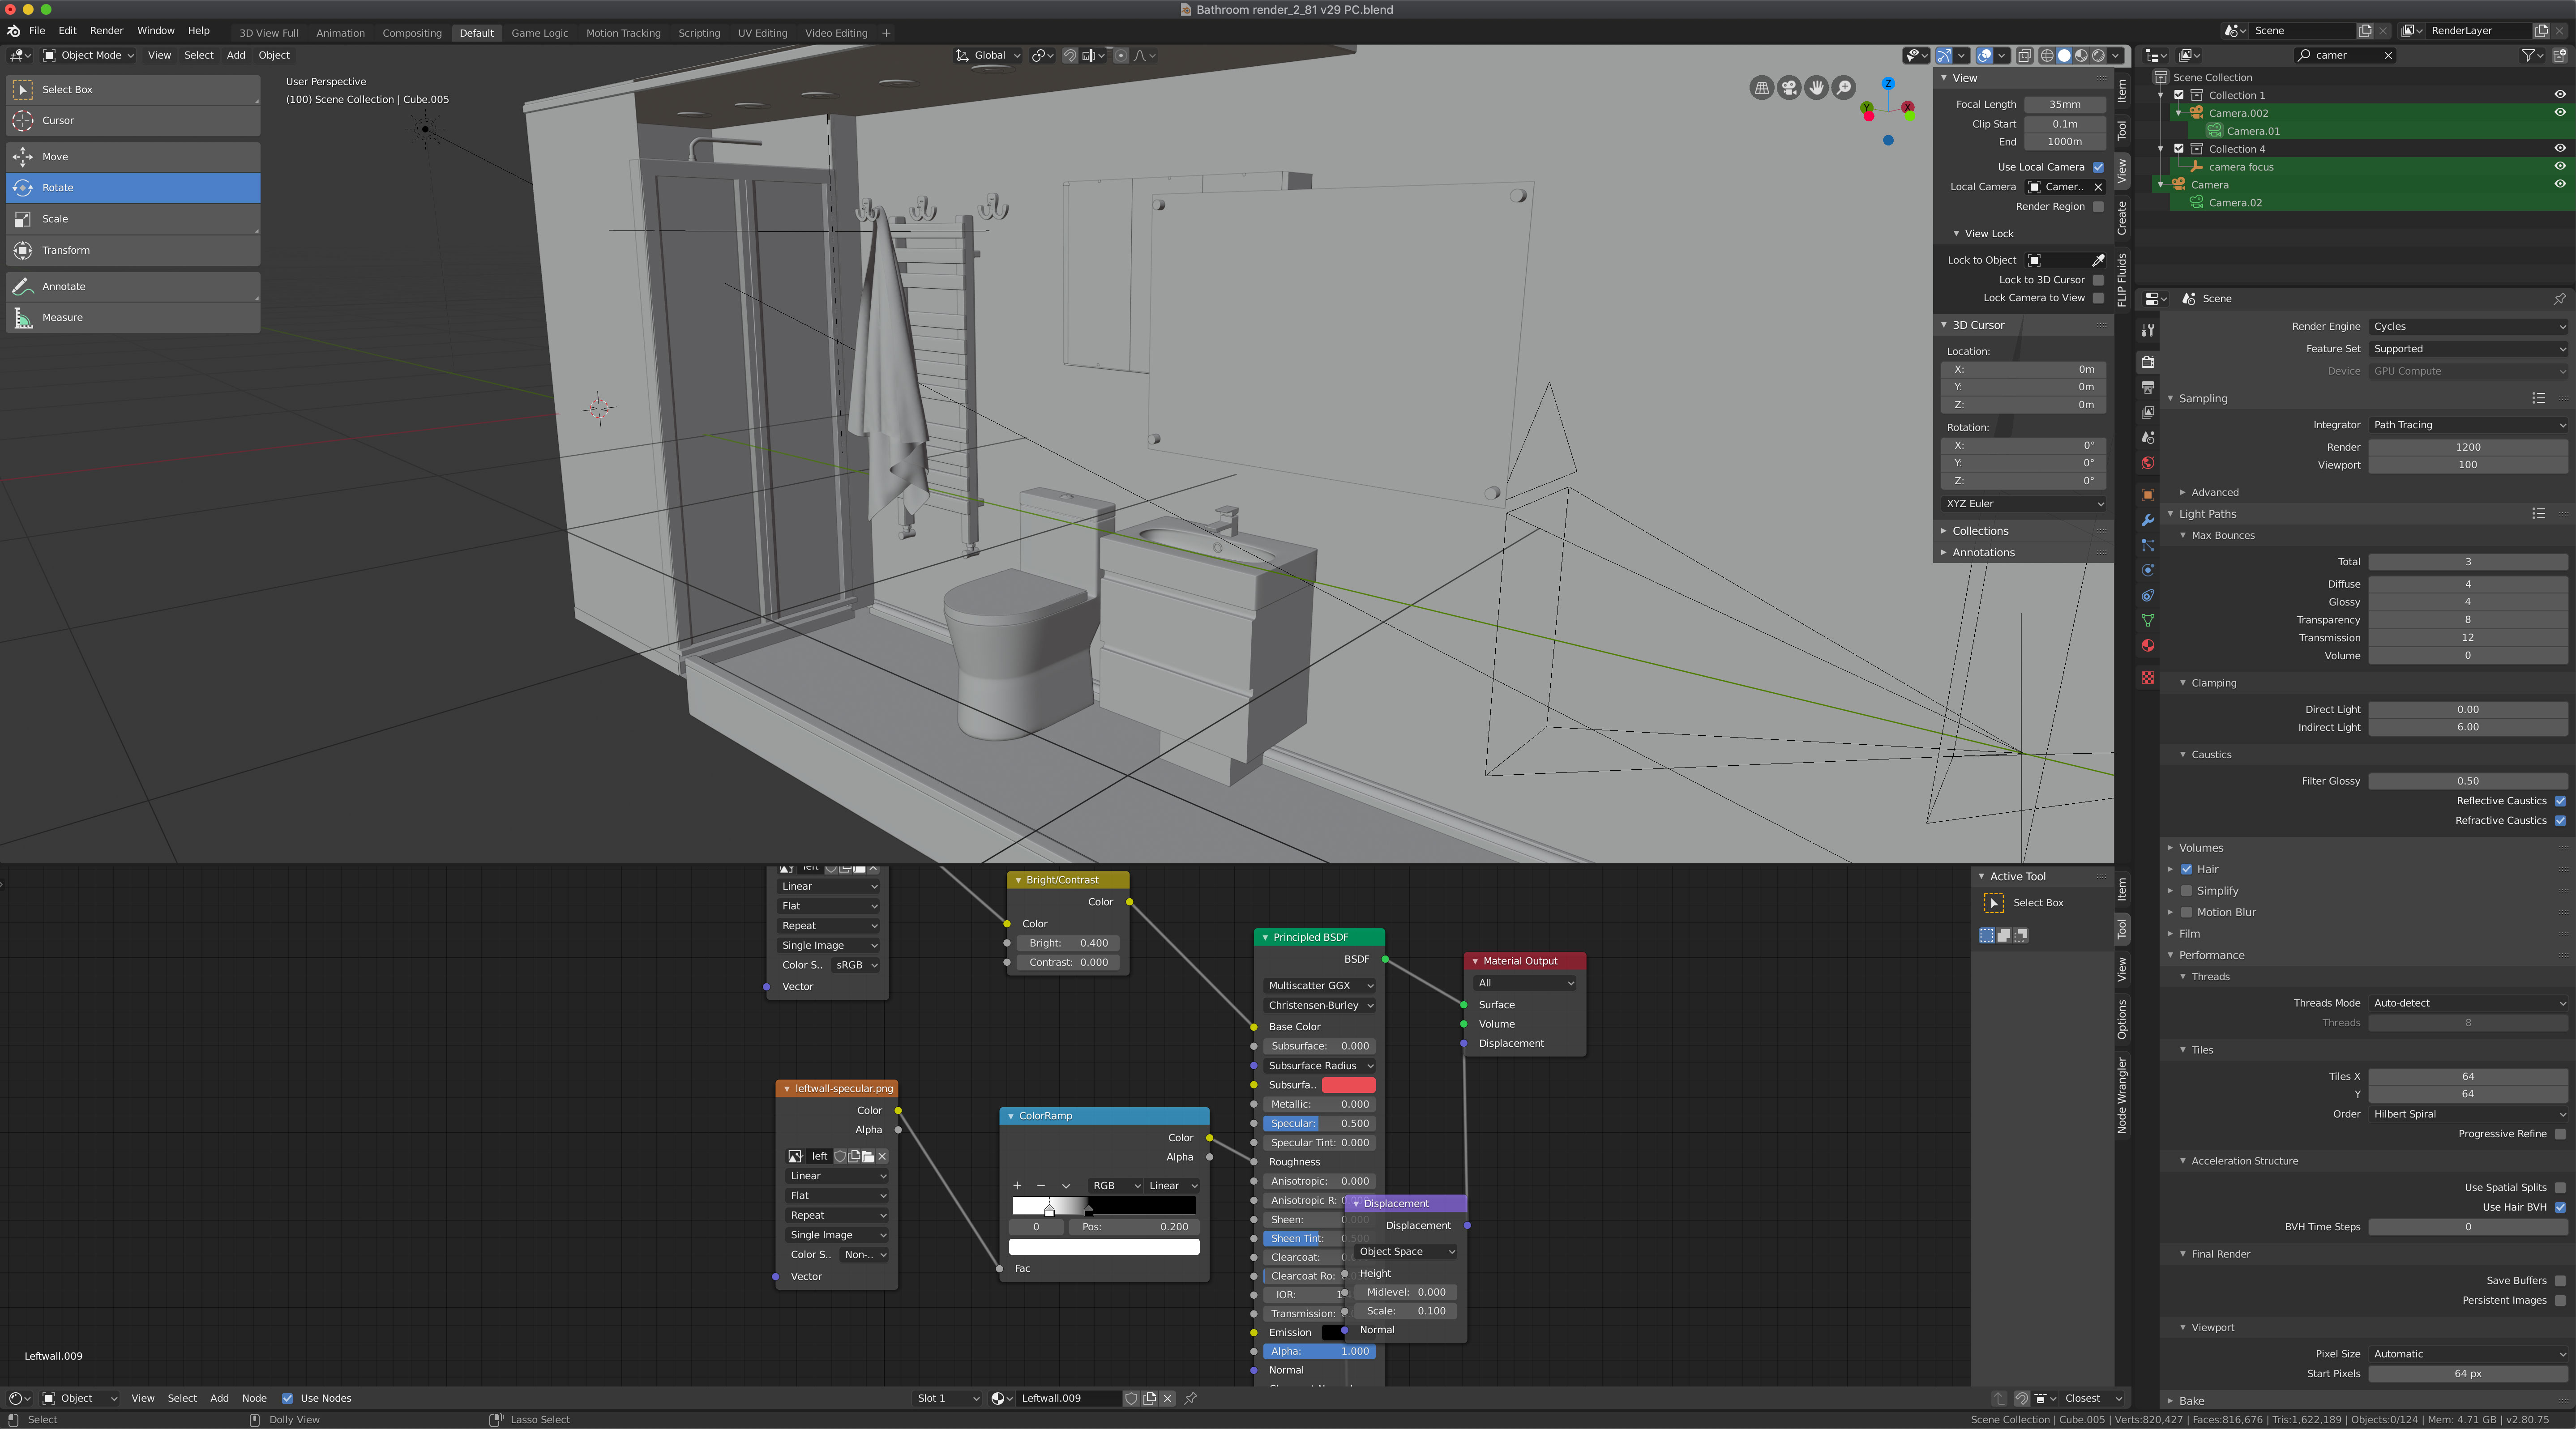The height and width of the screenshot is (1429, 2576).
Task: Open the View Layer properties tab
Action: (x=2147, y=412)
